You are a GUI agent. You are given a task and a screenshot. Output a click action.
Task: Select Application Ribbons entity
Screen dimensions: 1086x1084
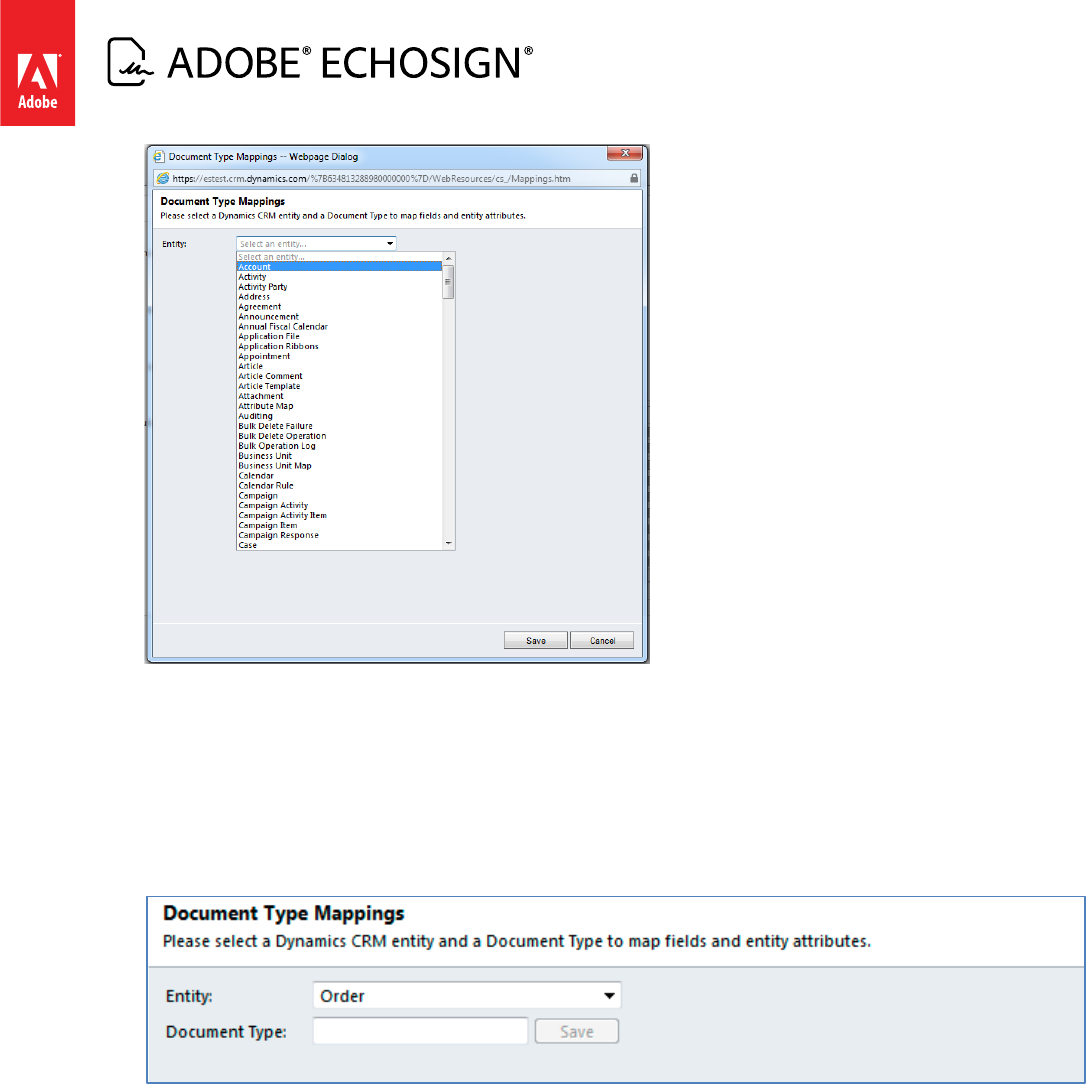339,346
